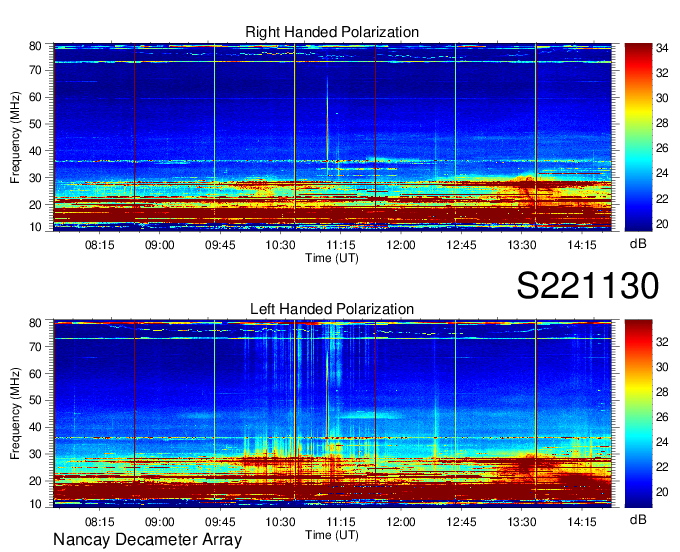
Task: Click the dB label under Right Handed colorbar
Action: (638, 244)
